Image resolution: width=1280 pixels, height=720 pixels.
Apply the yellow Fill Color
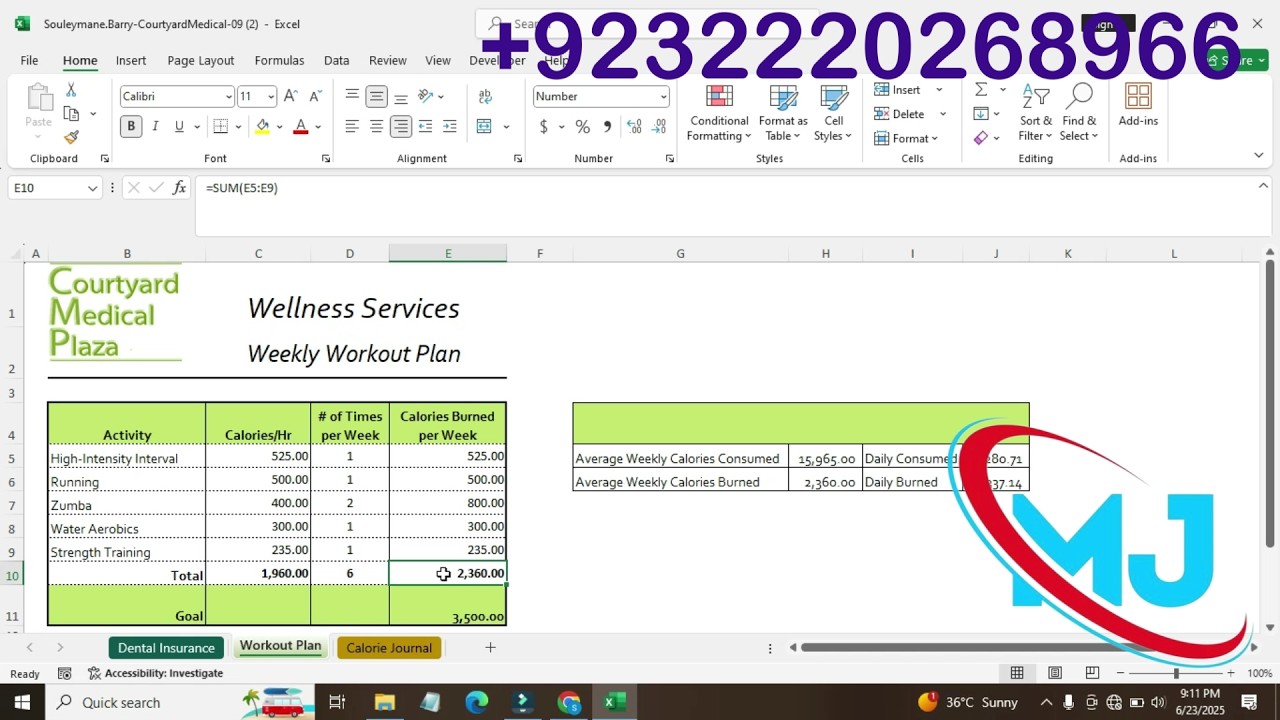click(x=262, y=127)
